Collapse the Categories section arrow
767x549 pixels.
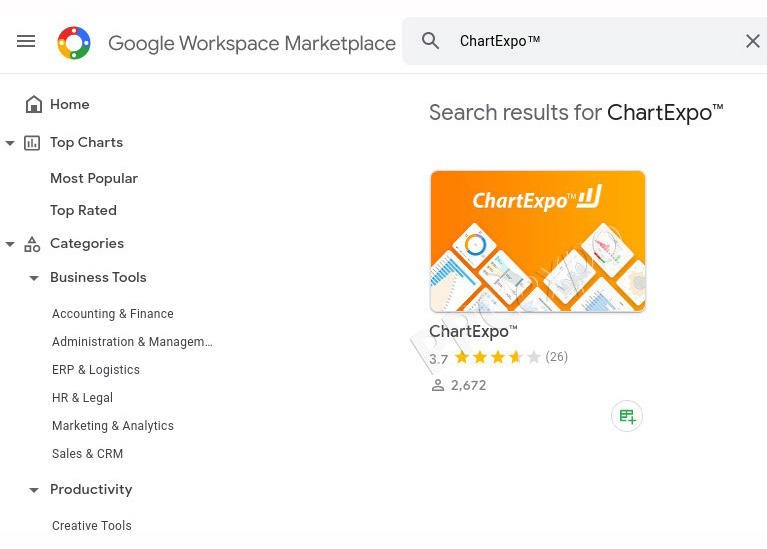point(10,244)
